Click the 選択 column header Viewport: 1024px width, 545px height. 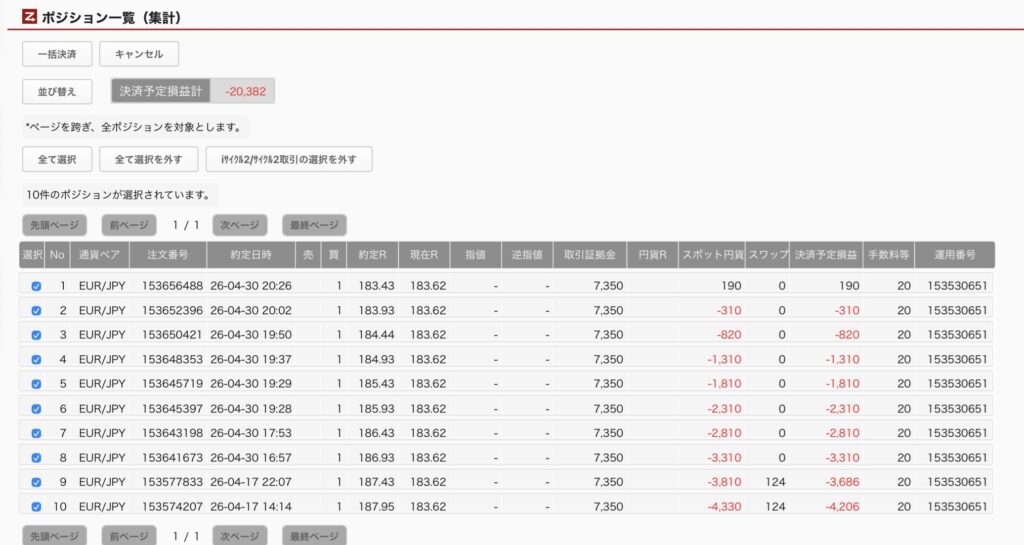[32, 255]
